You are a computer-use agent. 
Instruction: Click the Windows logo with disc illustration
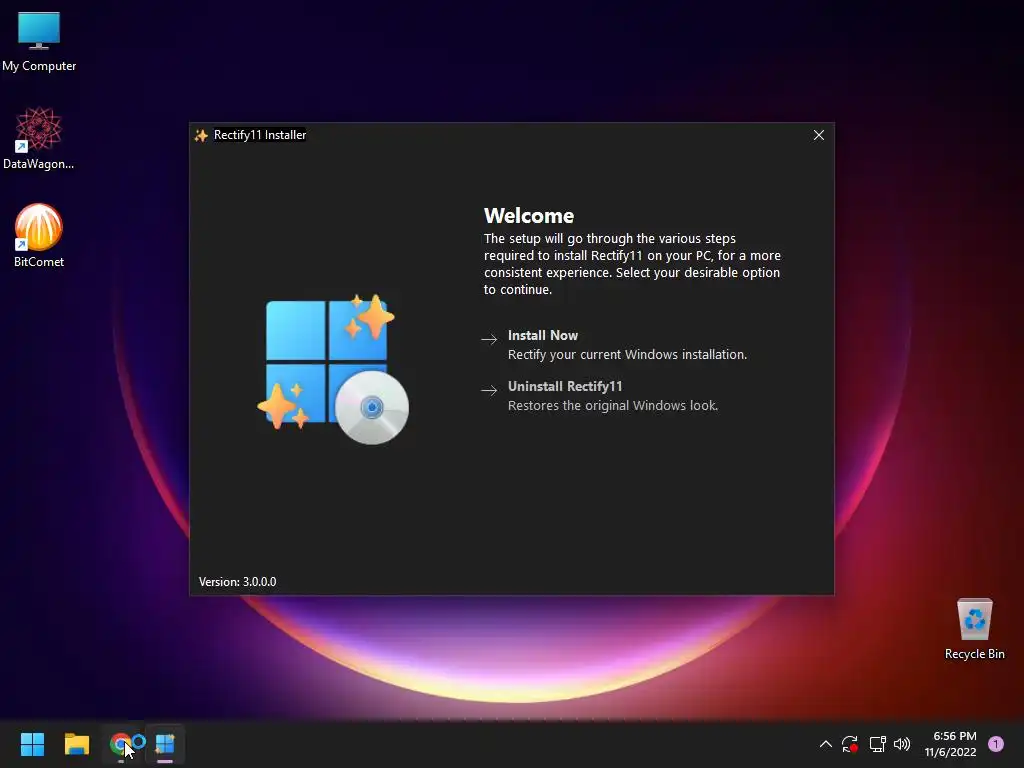pos(333,370)
